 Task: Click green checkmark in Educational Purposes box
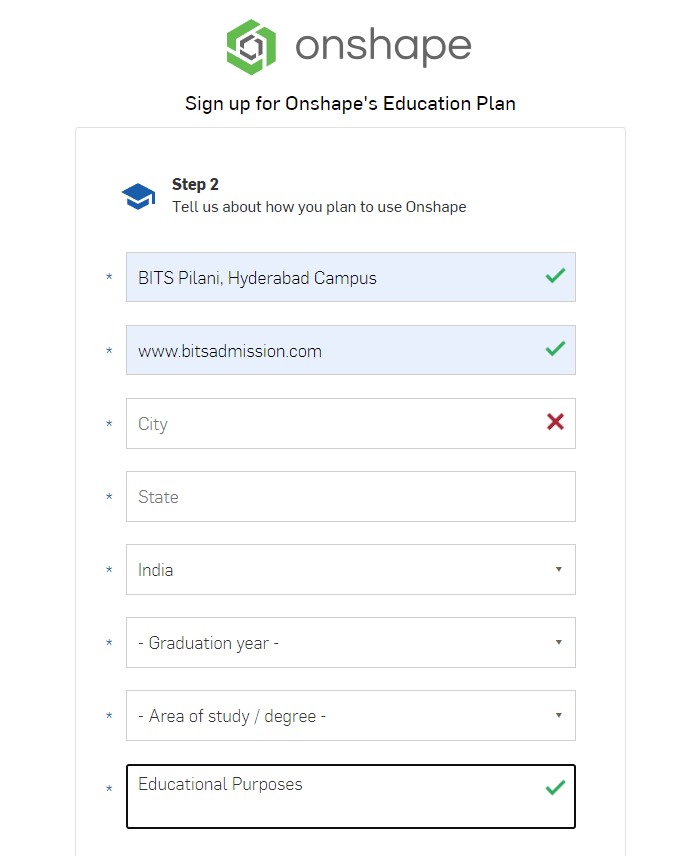point(555,788)
